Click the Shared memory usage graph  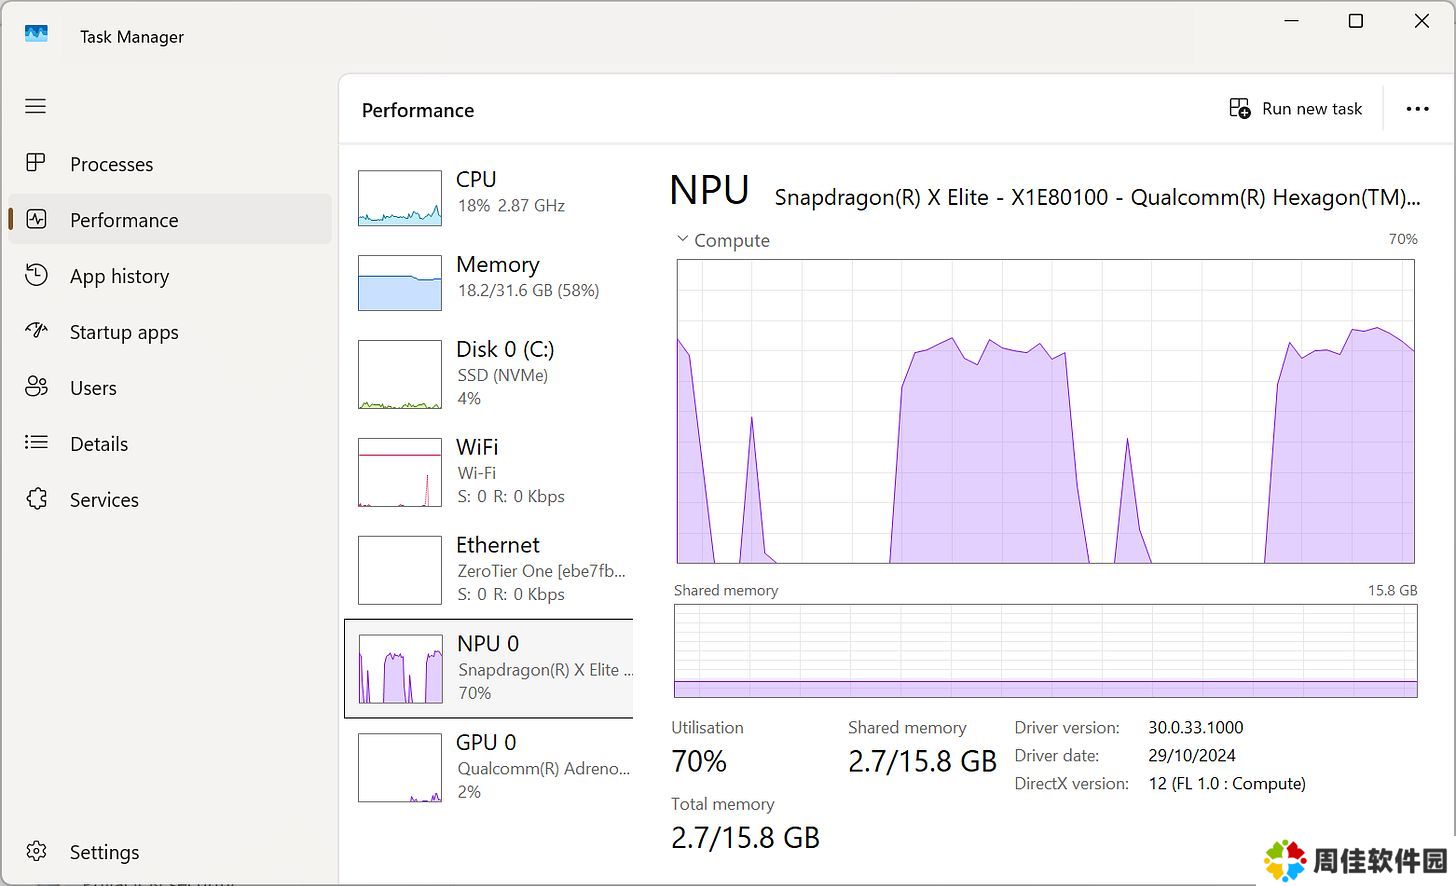coord(1046,651)
